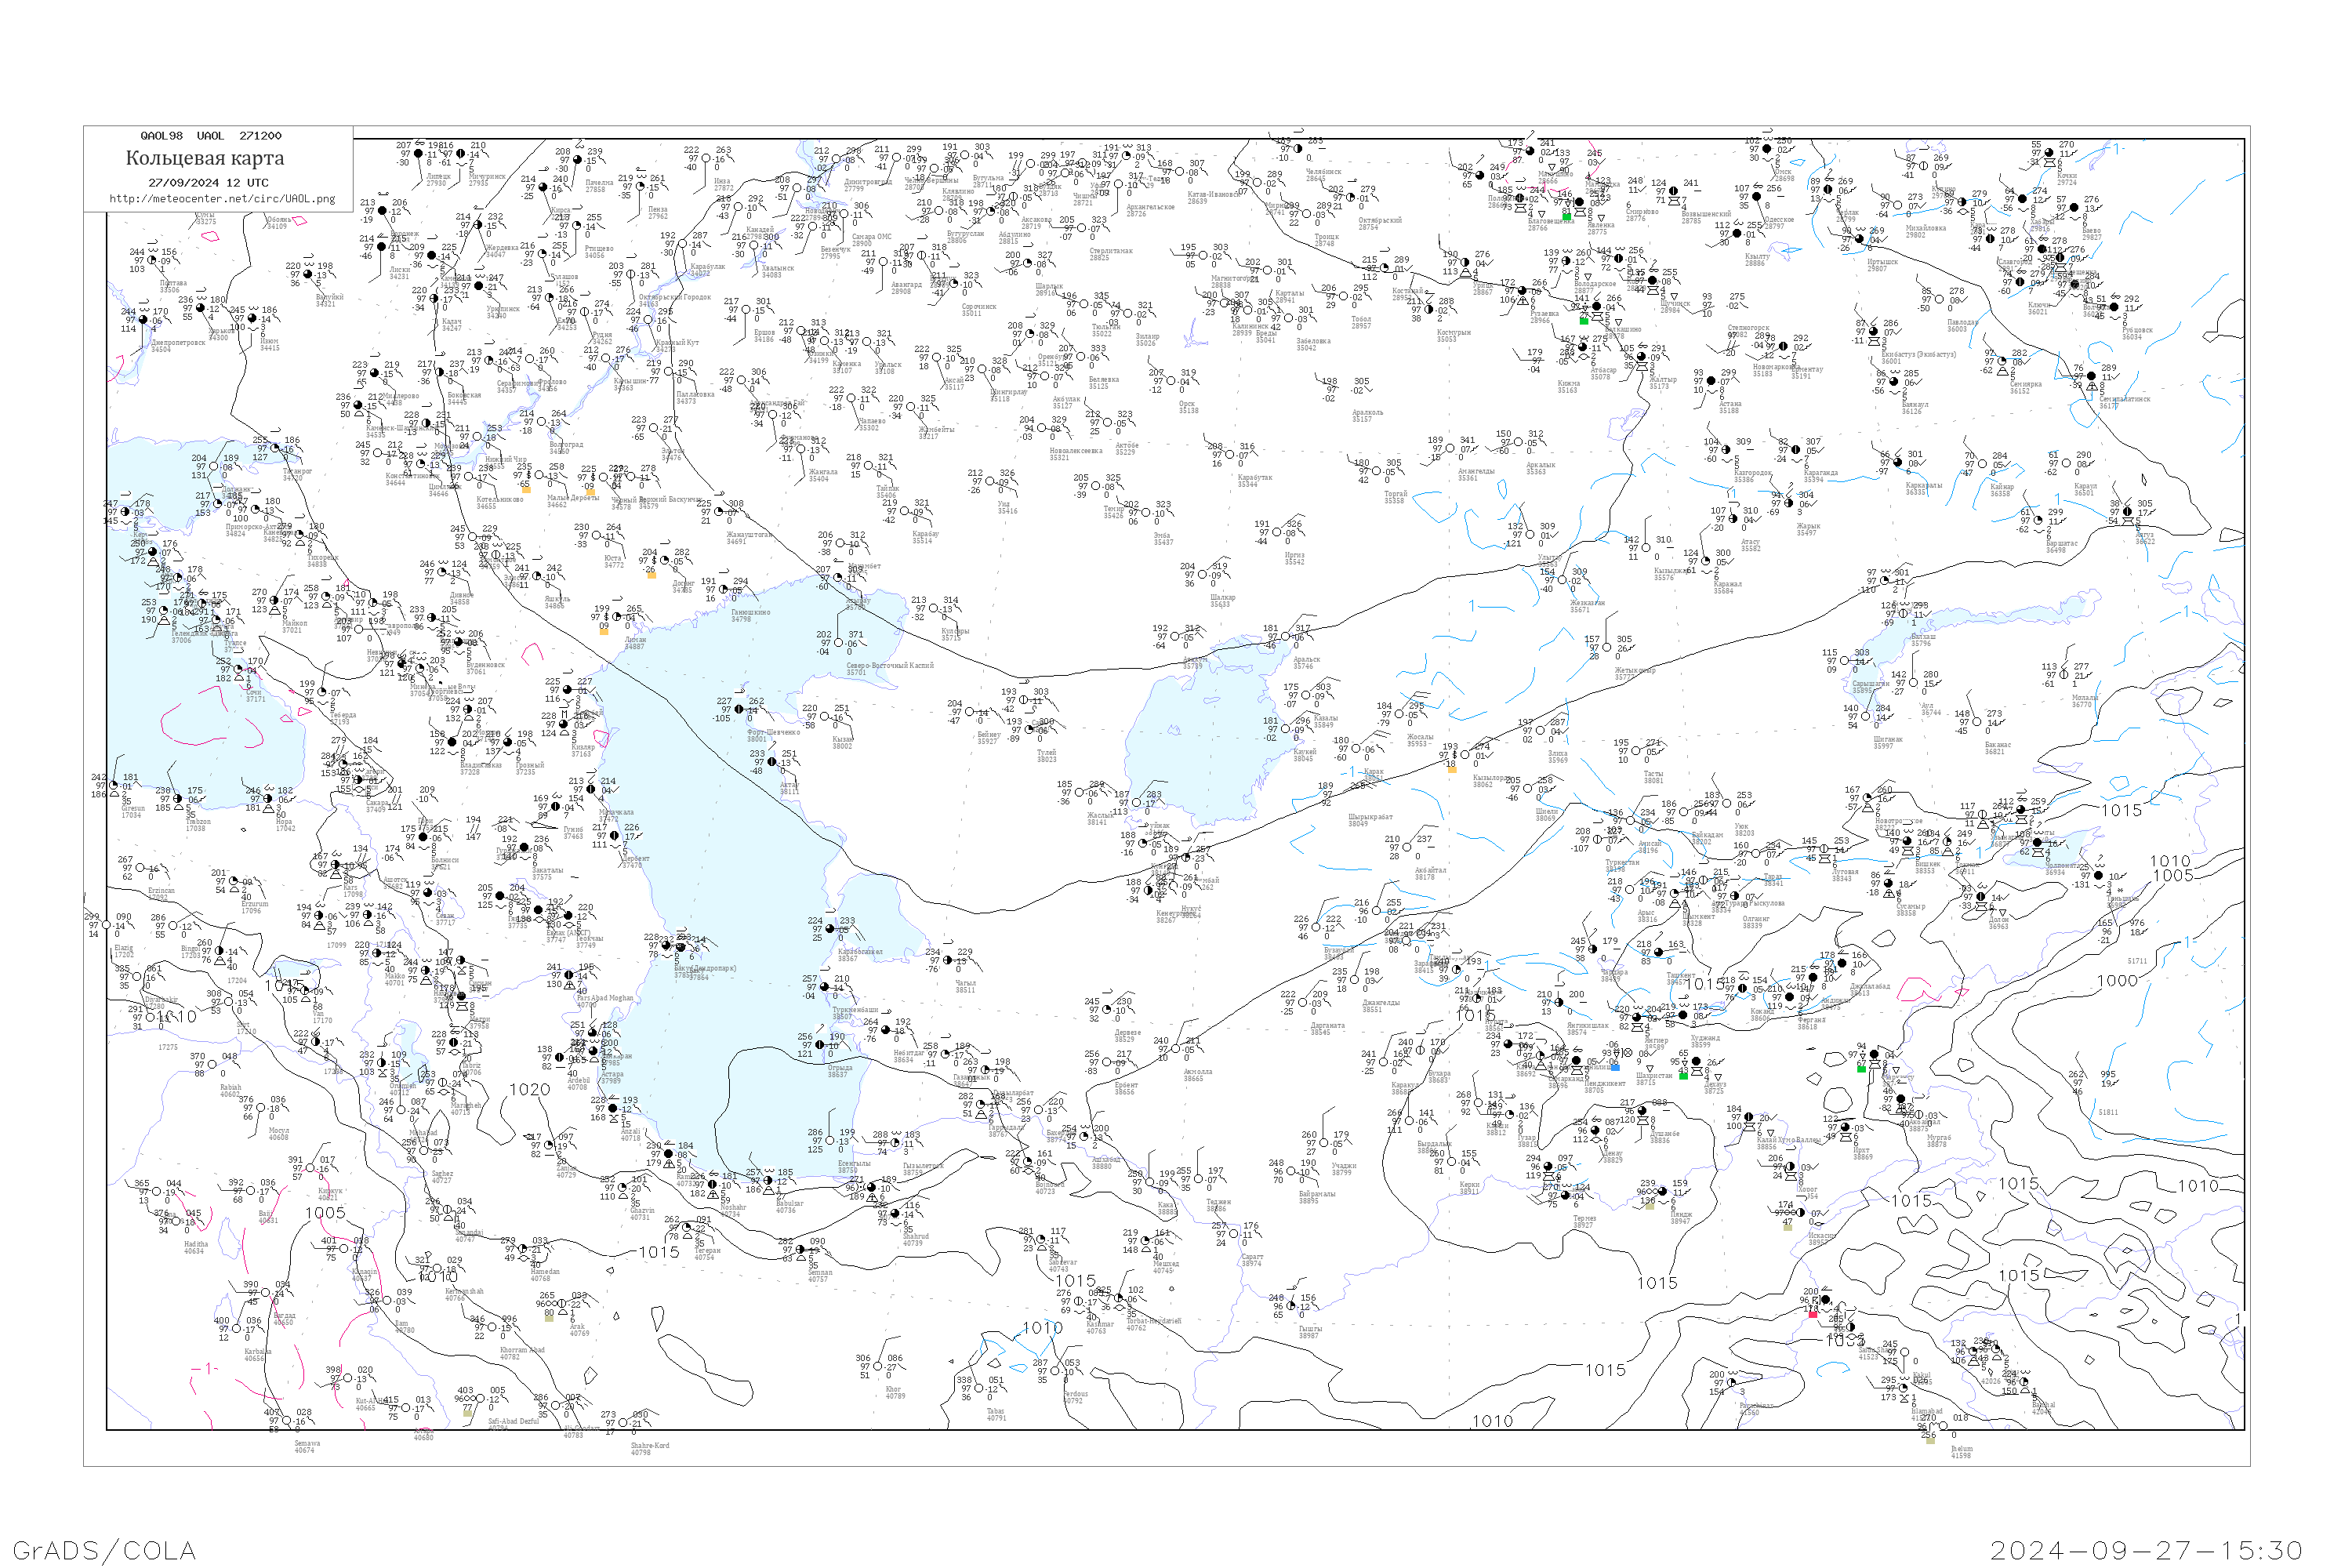Click green square beside Дехауз 38725
This screenshot has width=2352, height=1568.
[1683, 1076]
